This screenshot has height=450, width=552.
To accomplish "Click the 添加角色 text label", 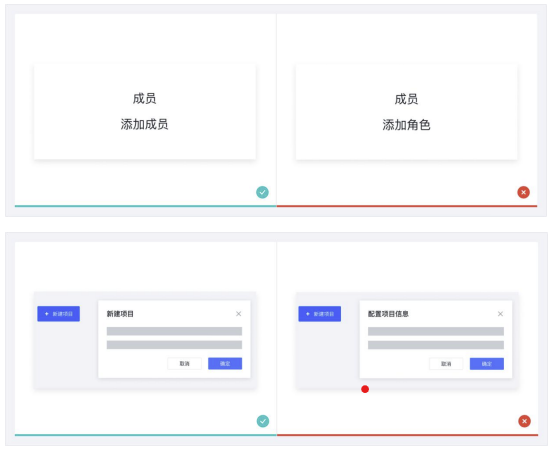I will pos(406,125).
